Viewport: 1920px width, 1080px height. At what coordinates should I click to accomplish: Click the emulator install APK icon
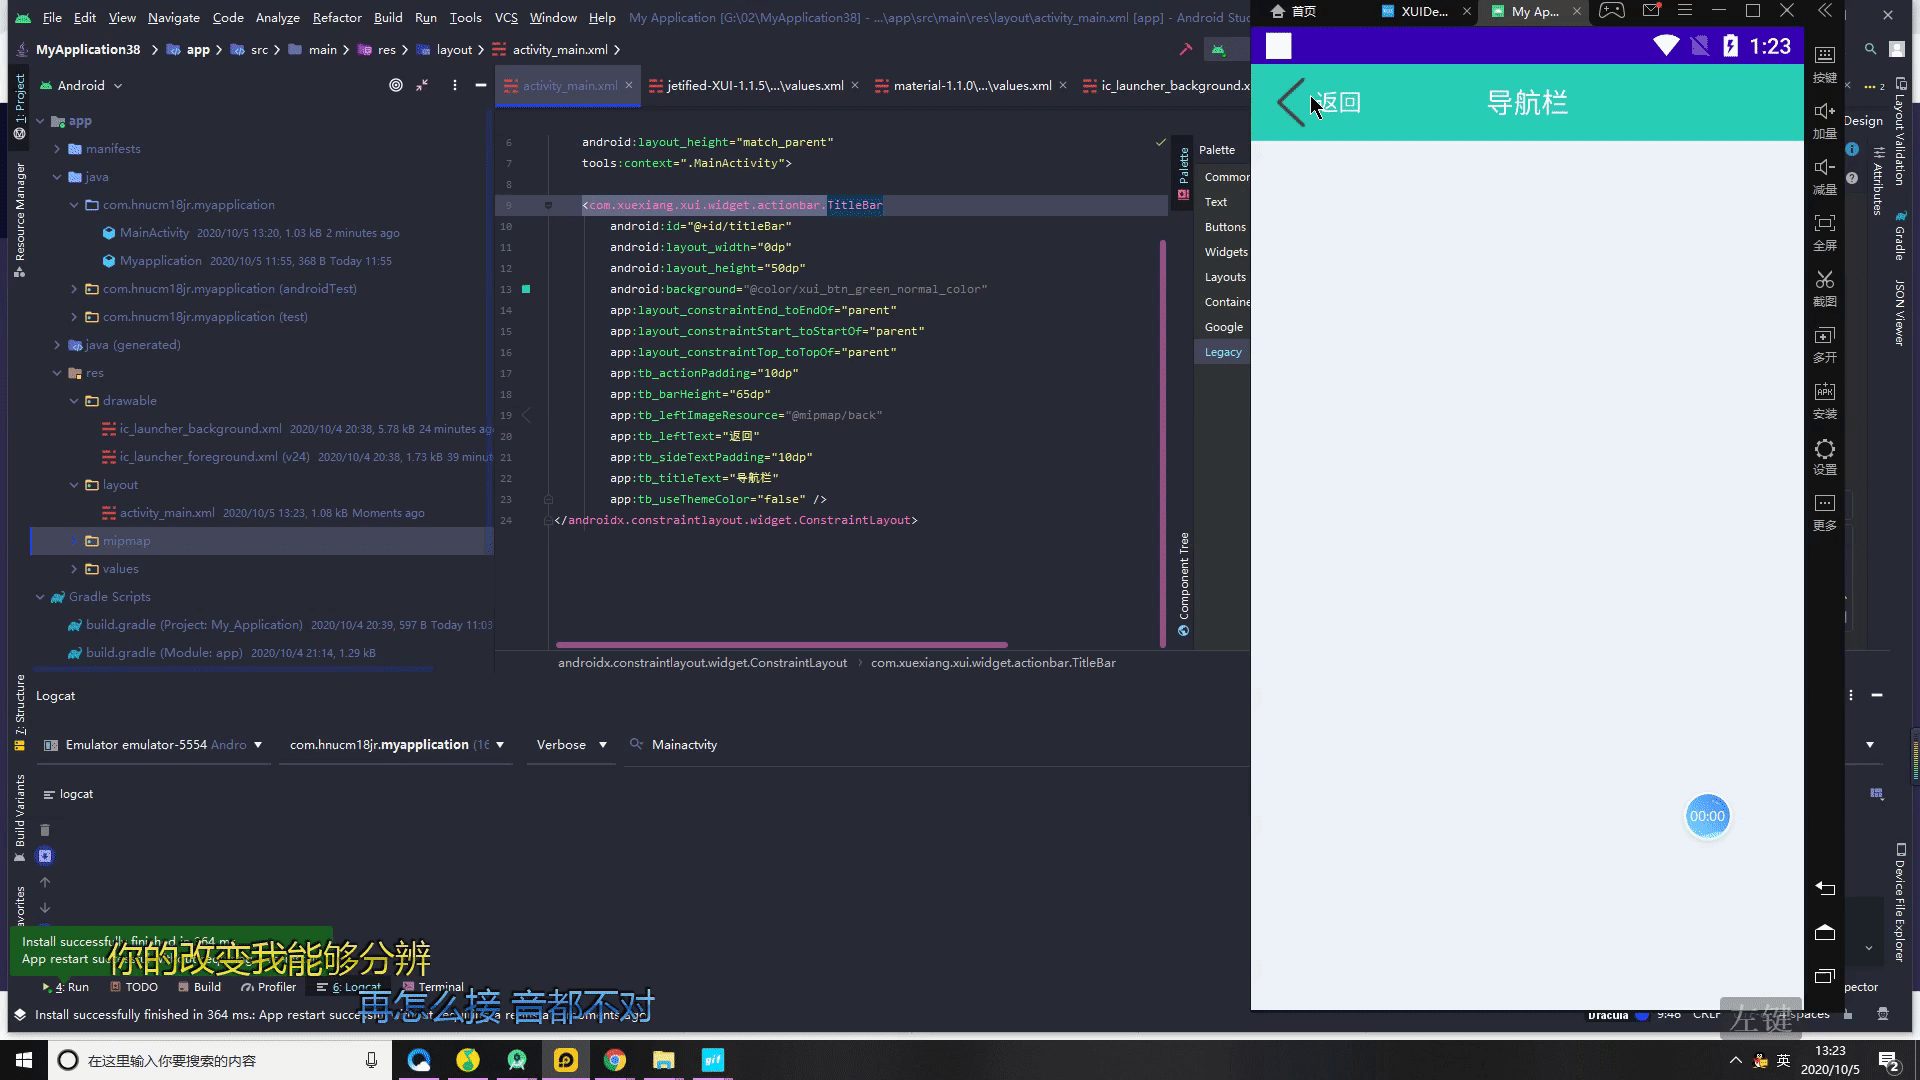click(1825, 392)
